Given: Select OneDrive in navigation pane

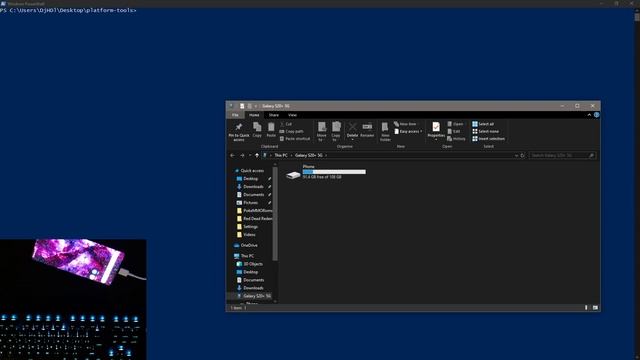Looking at the screenshot, I should coord(249,245).
